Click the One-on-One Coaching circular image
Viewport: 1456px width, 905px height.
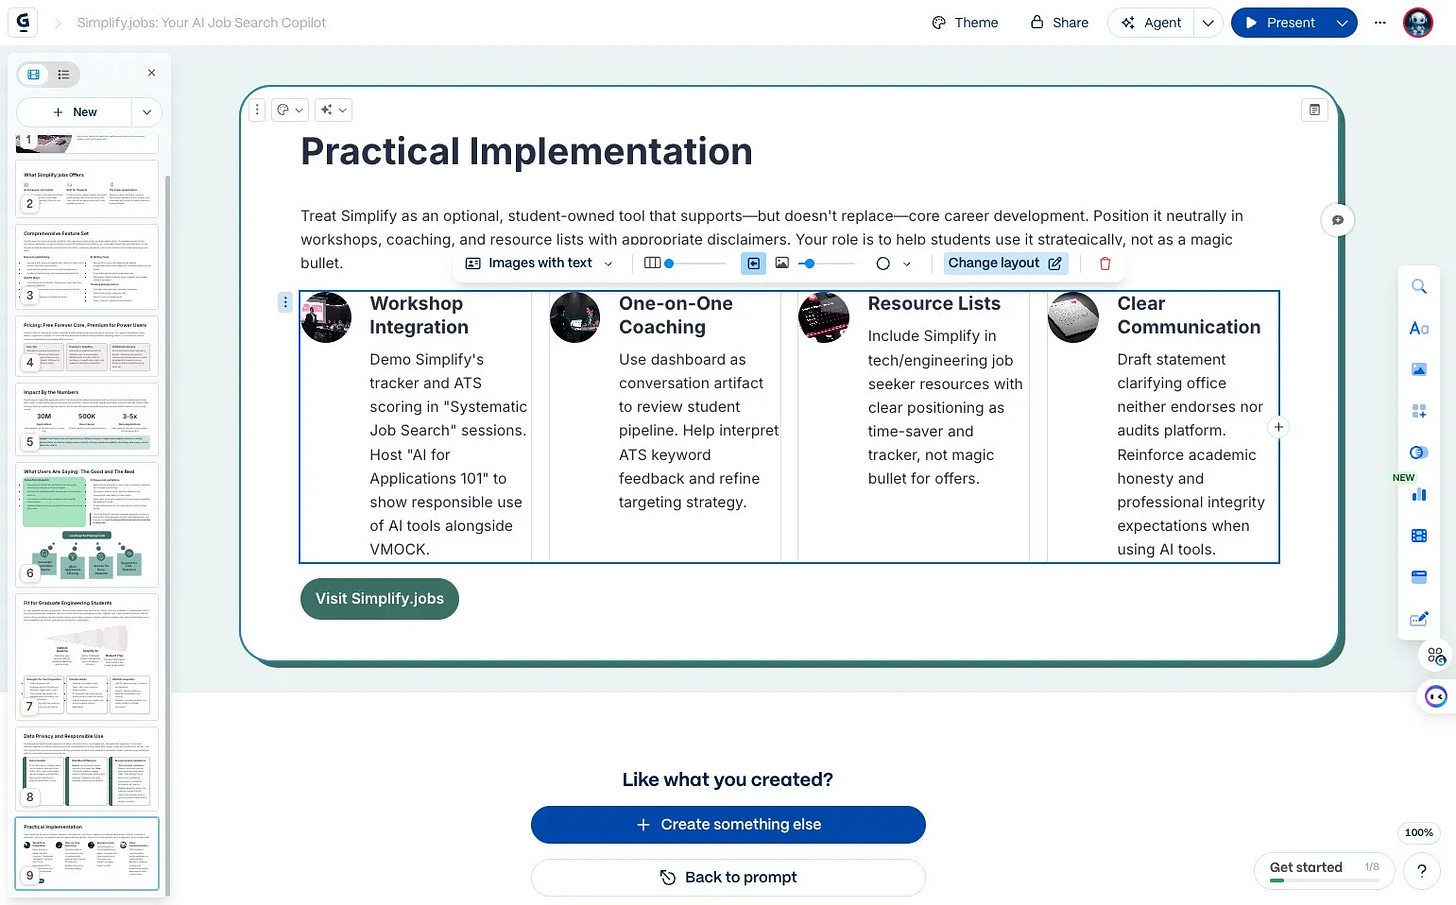click(x=575, y=317)
